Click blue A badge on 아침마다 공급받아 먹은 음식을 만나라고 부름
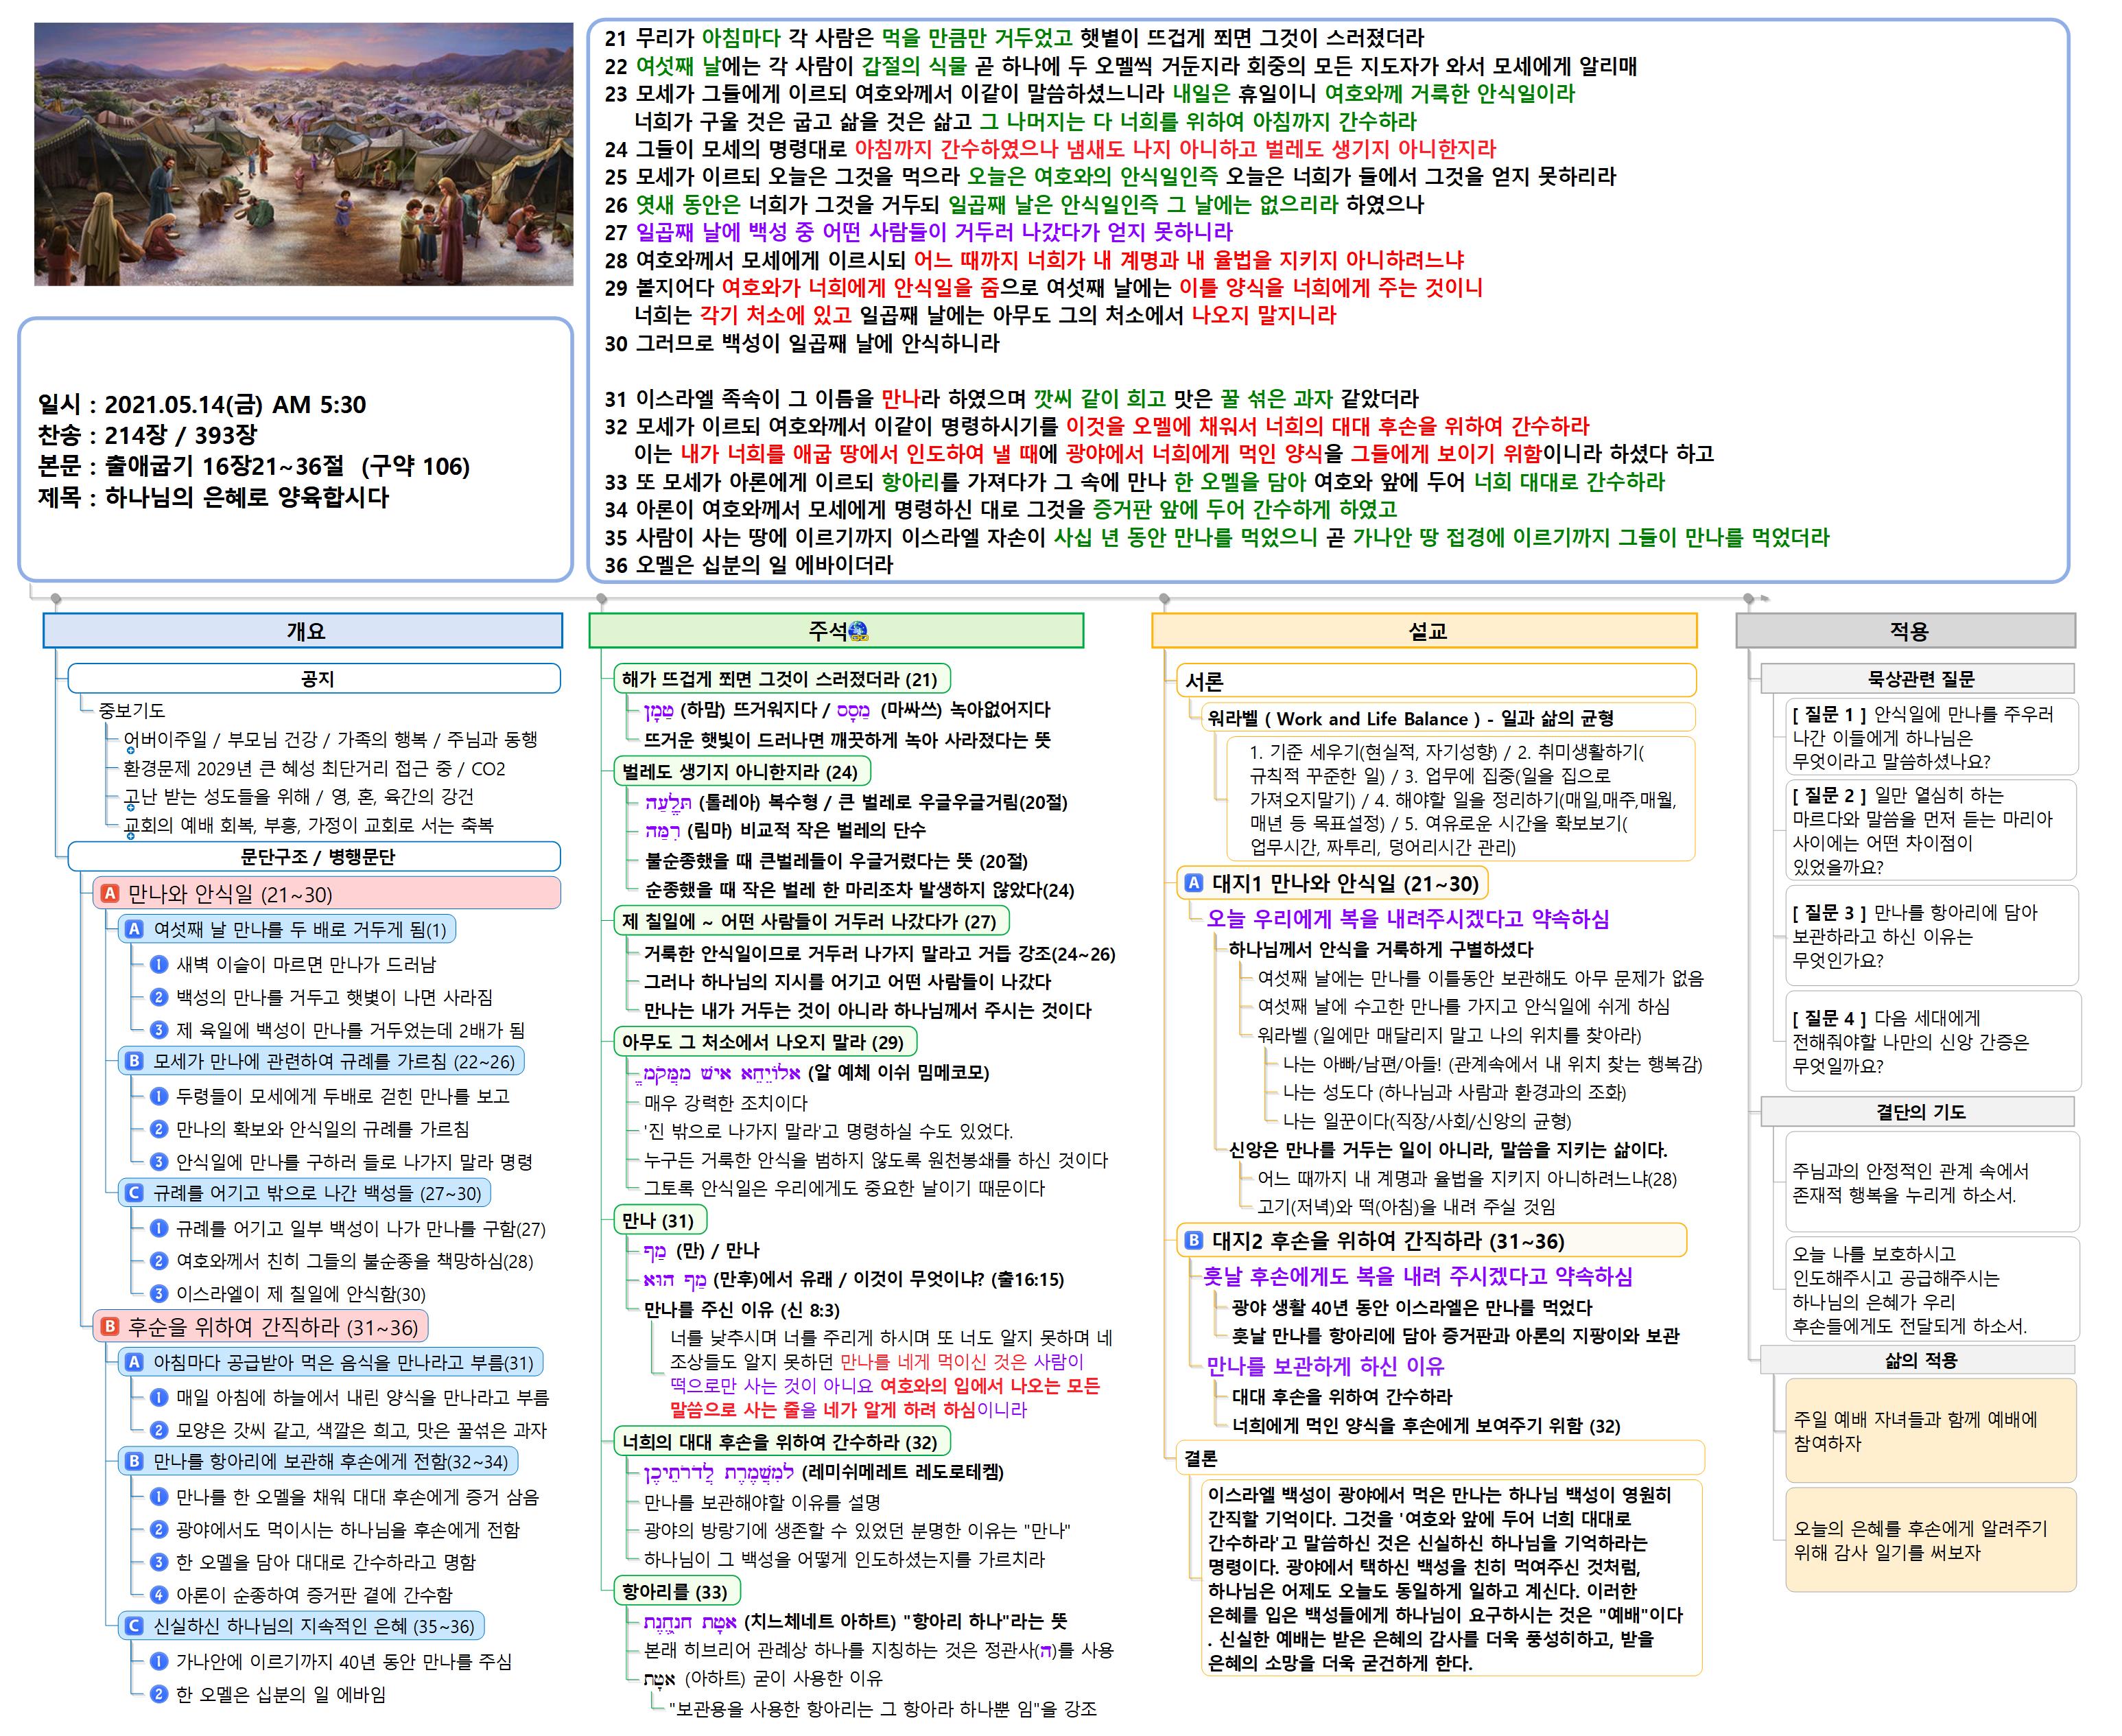This screenshot has height=1736, width=2122. pyautogui.click(x=134, y=1362)
